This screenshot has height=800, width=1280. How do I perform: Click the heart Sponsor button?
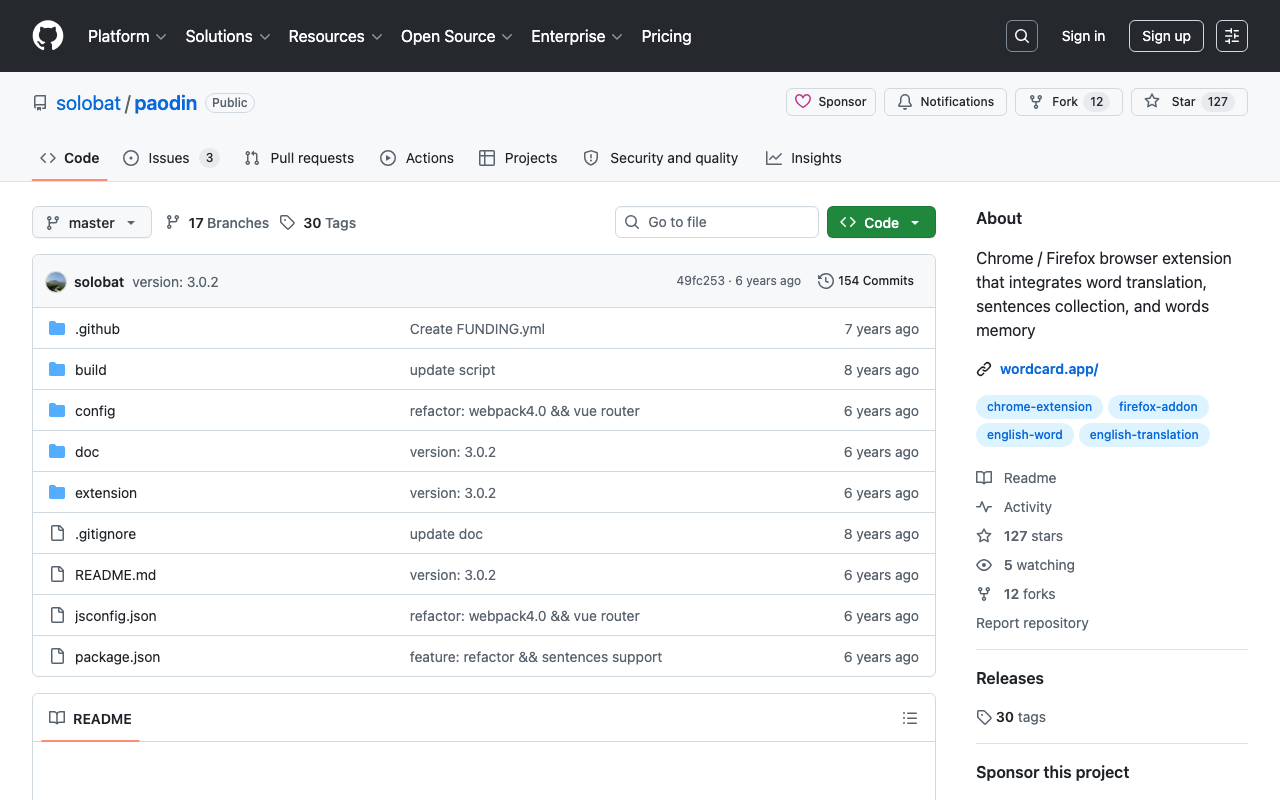tap(831, 102)
